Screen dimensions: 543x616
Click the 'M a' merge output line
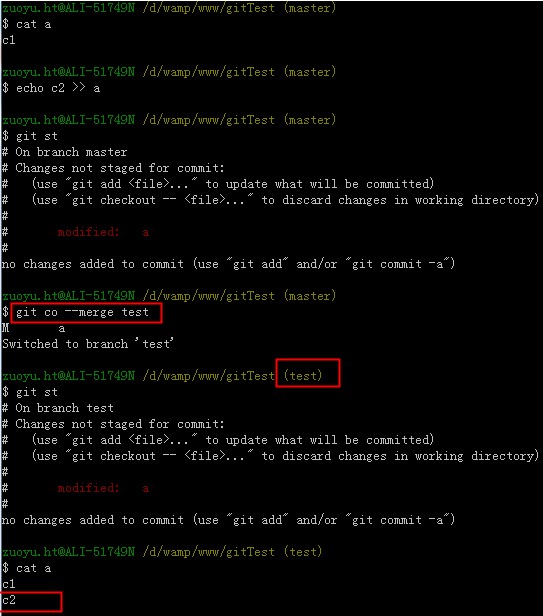pos(33,328)
